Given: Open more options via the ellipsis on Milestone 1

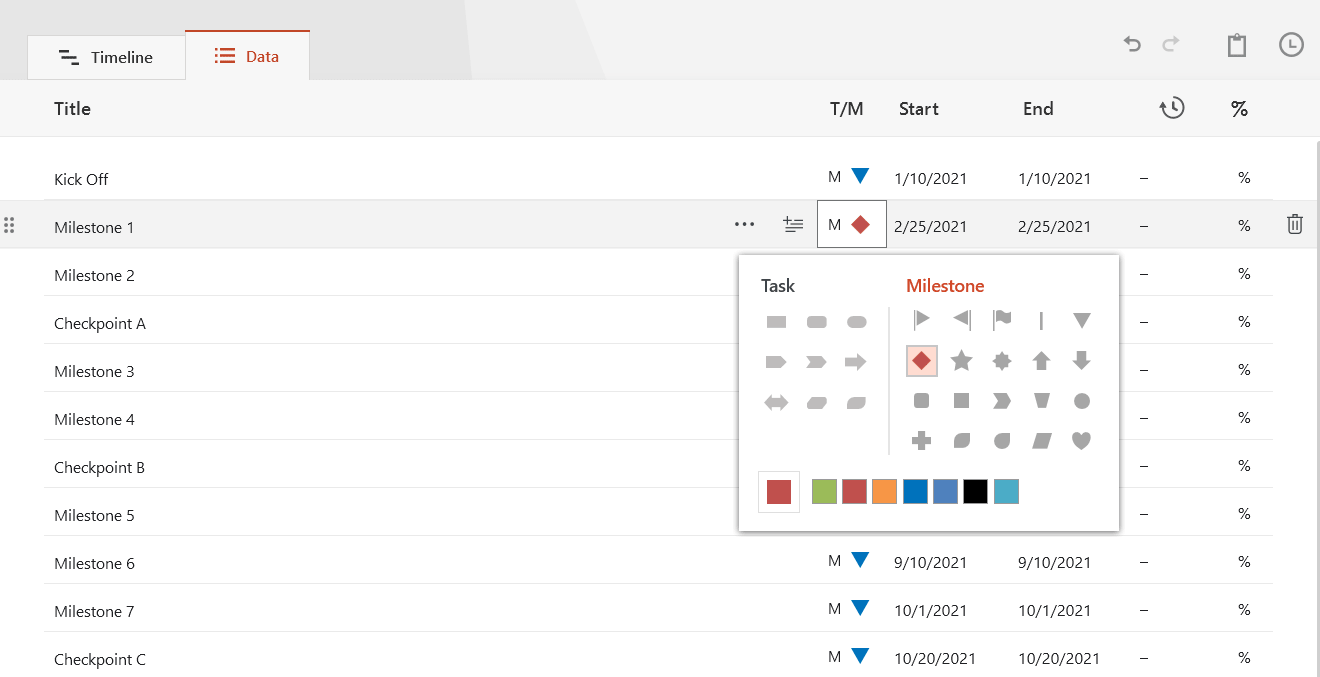Looking at the screenshot, I should pos(744,224).
